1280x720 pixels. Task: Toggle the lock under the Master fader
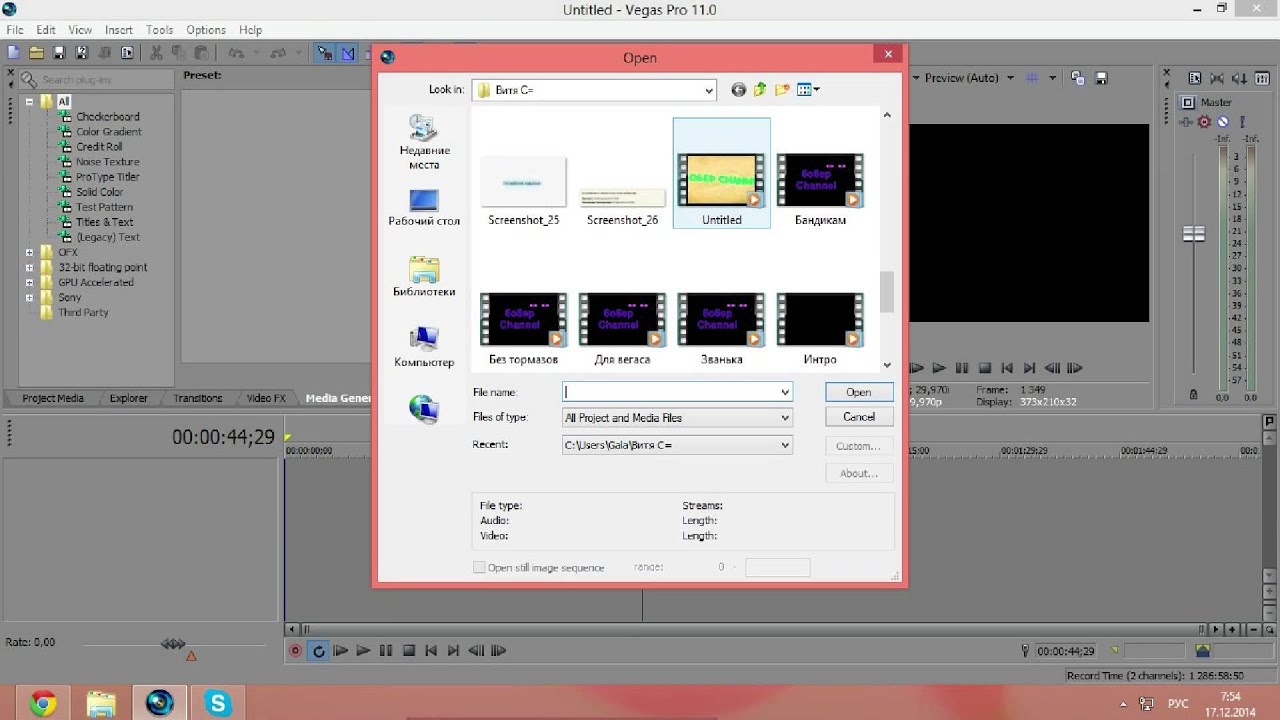[x=1193, y=395]
